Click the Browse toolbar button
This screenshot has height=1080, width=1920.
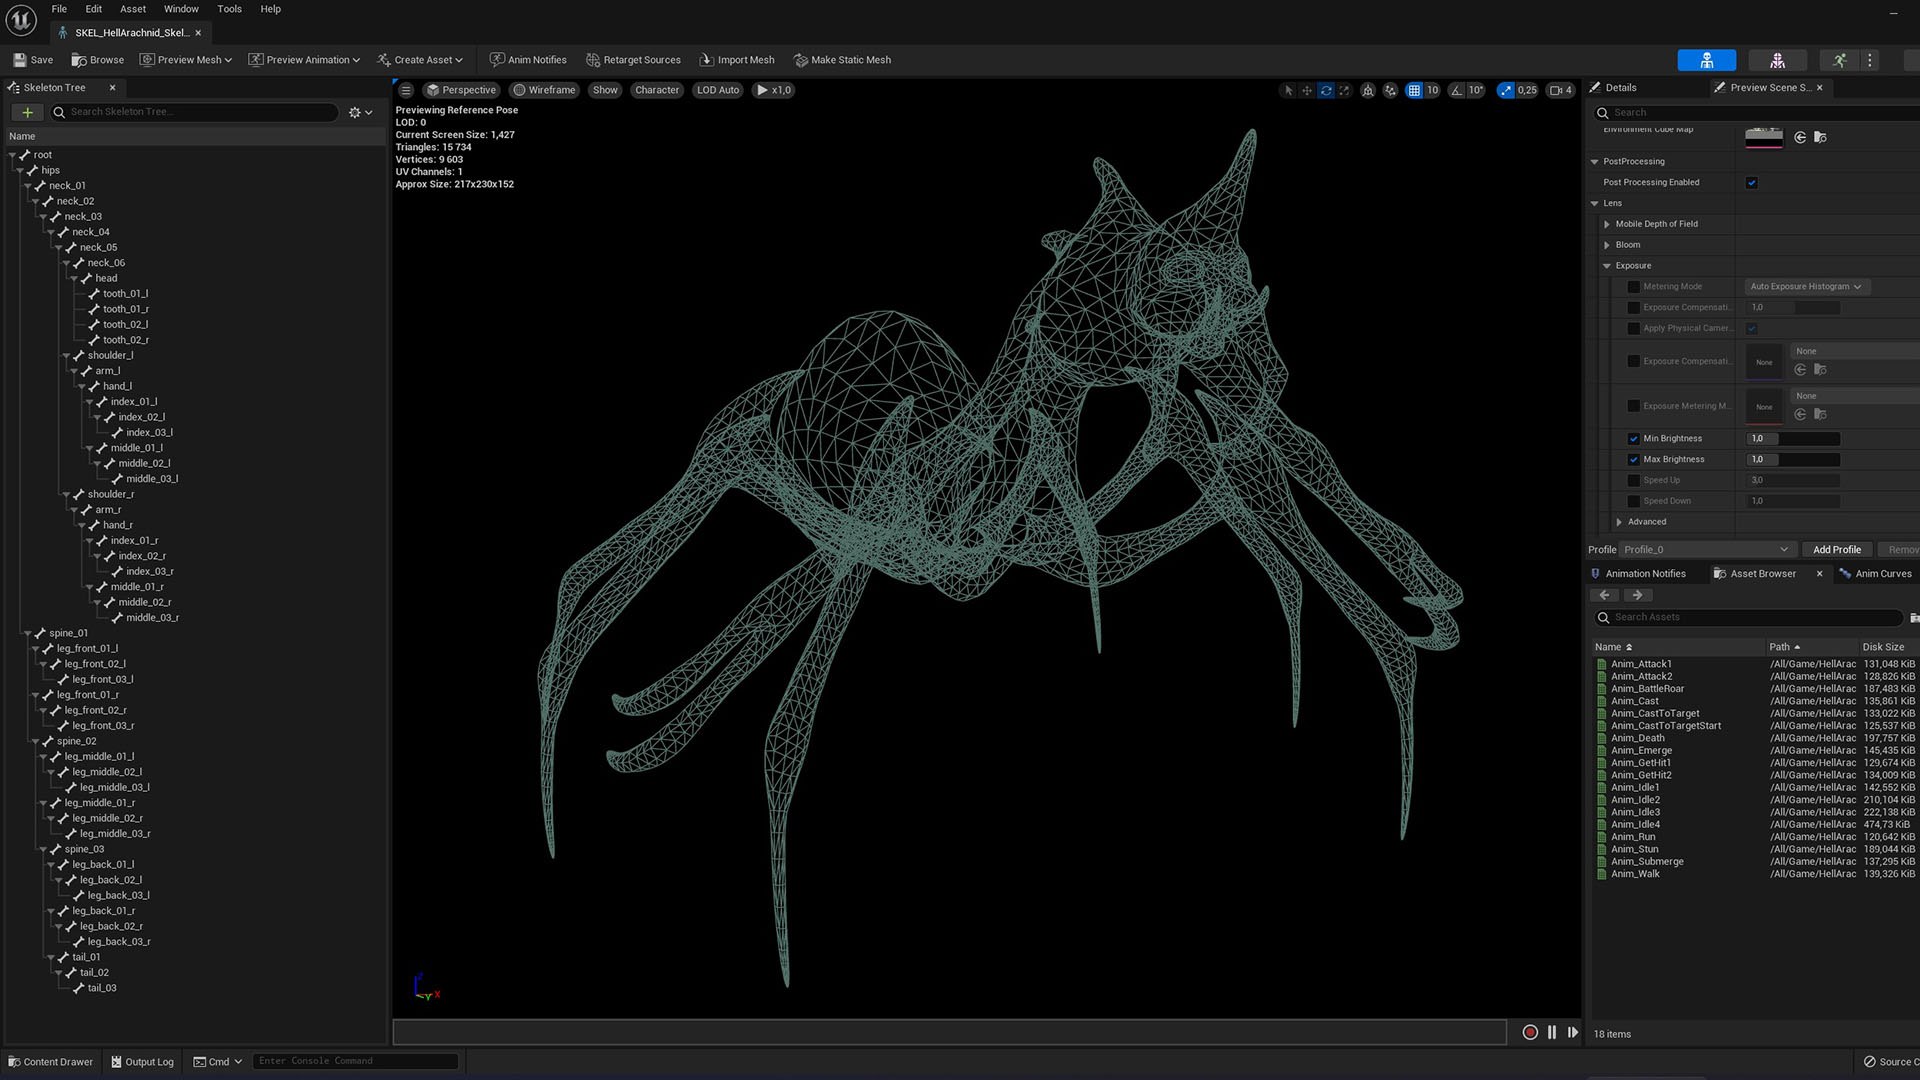[x=98, y=60]
